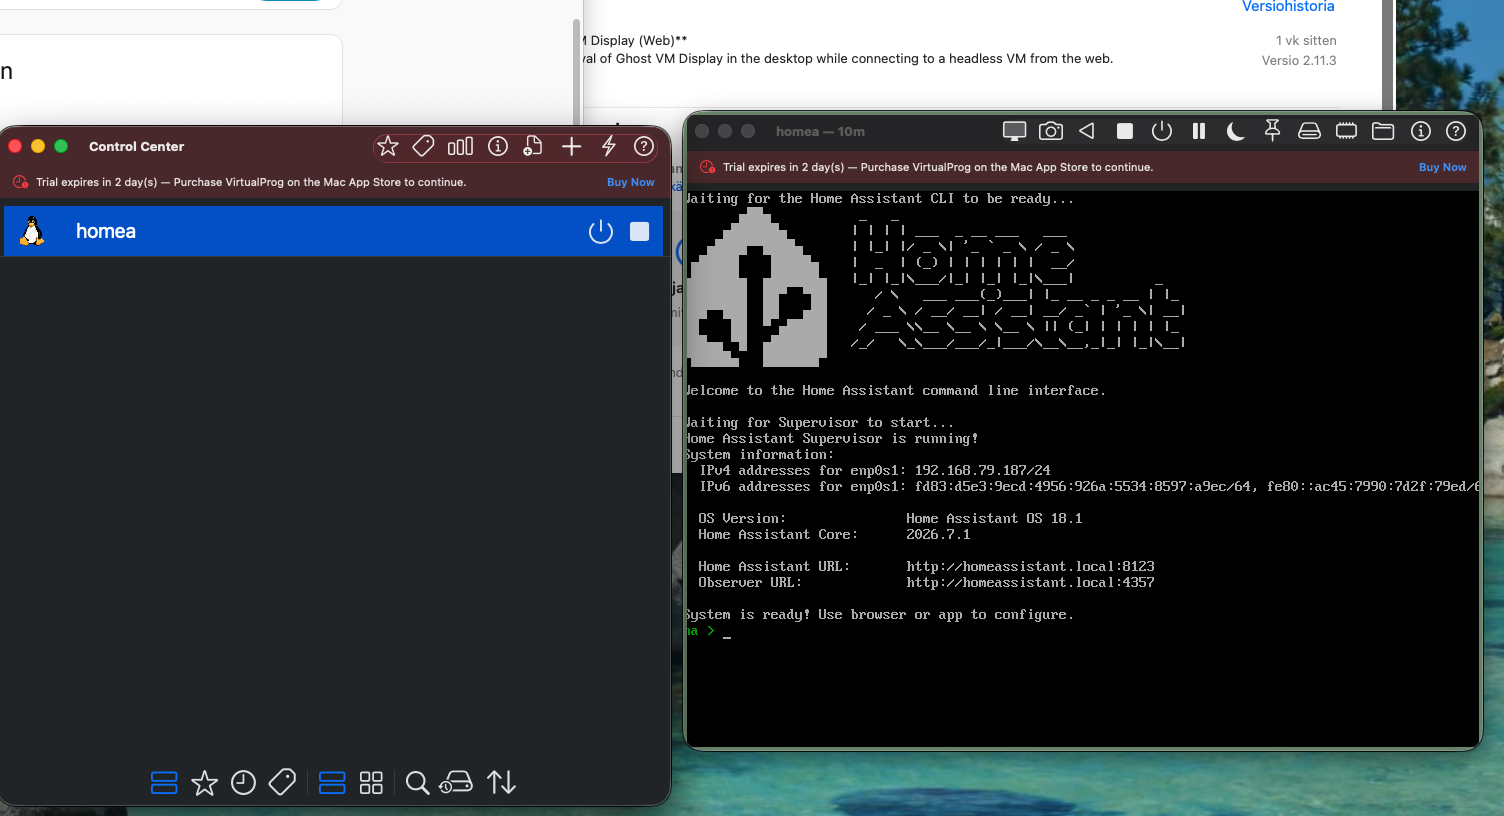The width and height of the screenshot is (1504, 816).
Task: Click the lightning bolt quick action icon
Action: (x=608, y=147)
